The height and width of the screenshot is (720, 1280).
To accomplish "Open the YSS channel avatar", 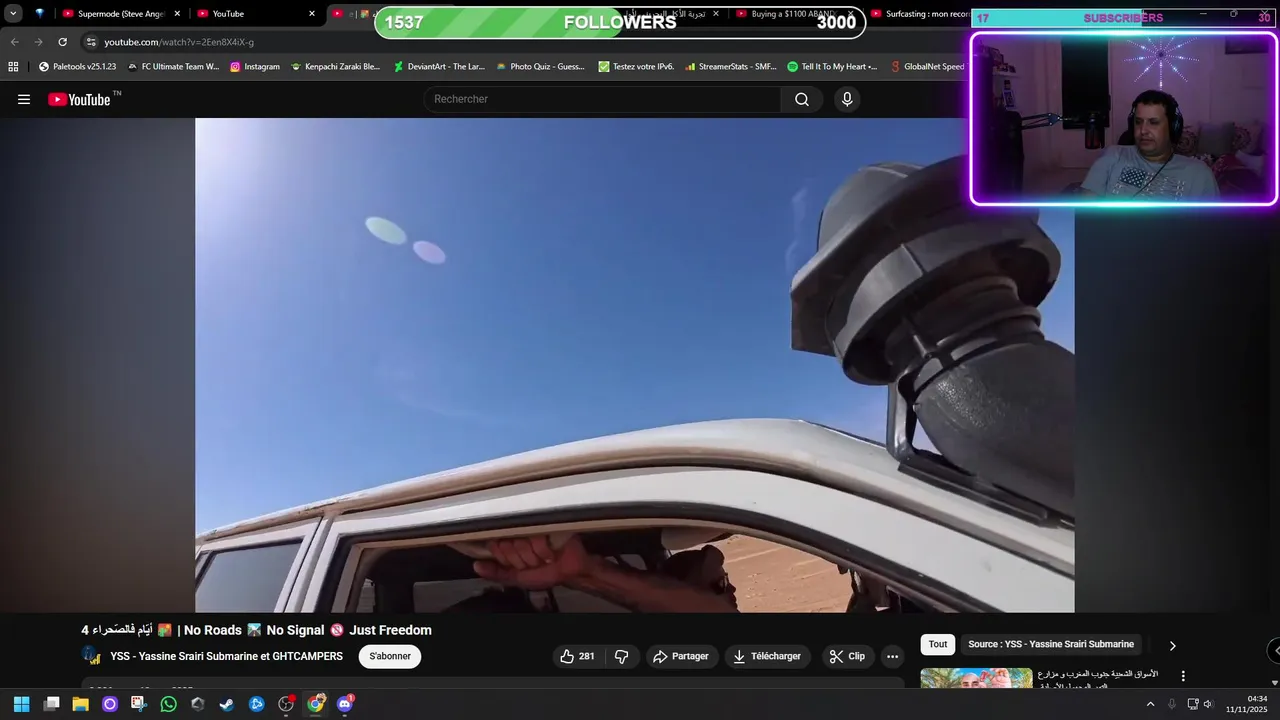I will tap(91, 656).
